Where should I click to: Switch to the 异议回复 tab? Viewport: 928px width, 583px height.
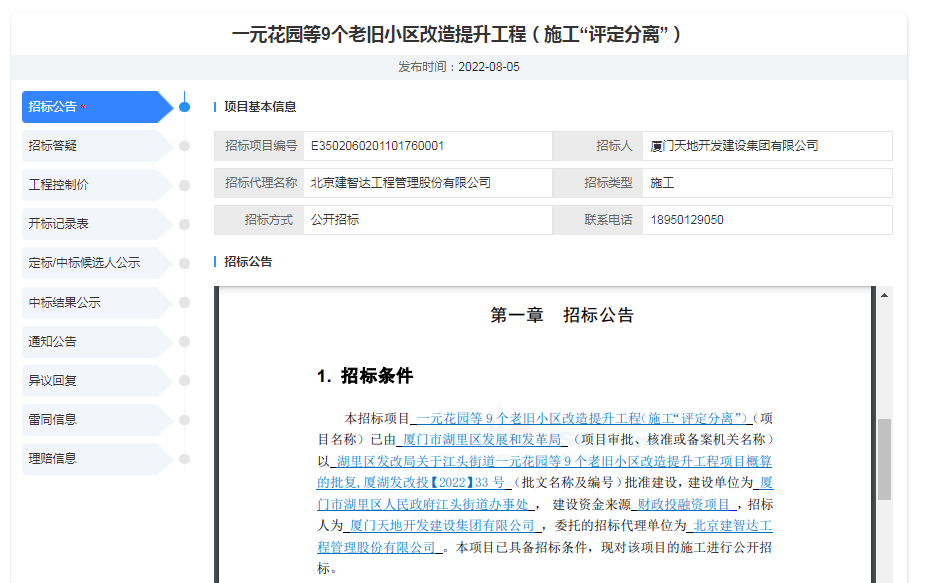click(x=90, y=380)
